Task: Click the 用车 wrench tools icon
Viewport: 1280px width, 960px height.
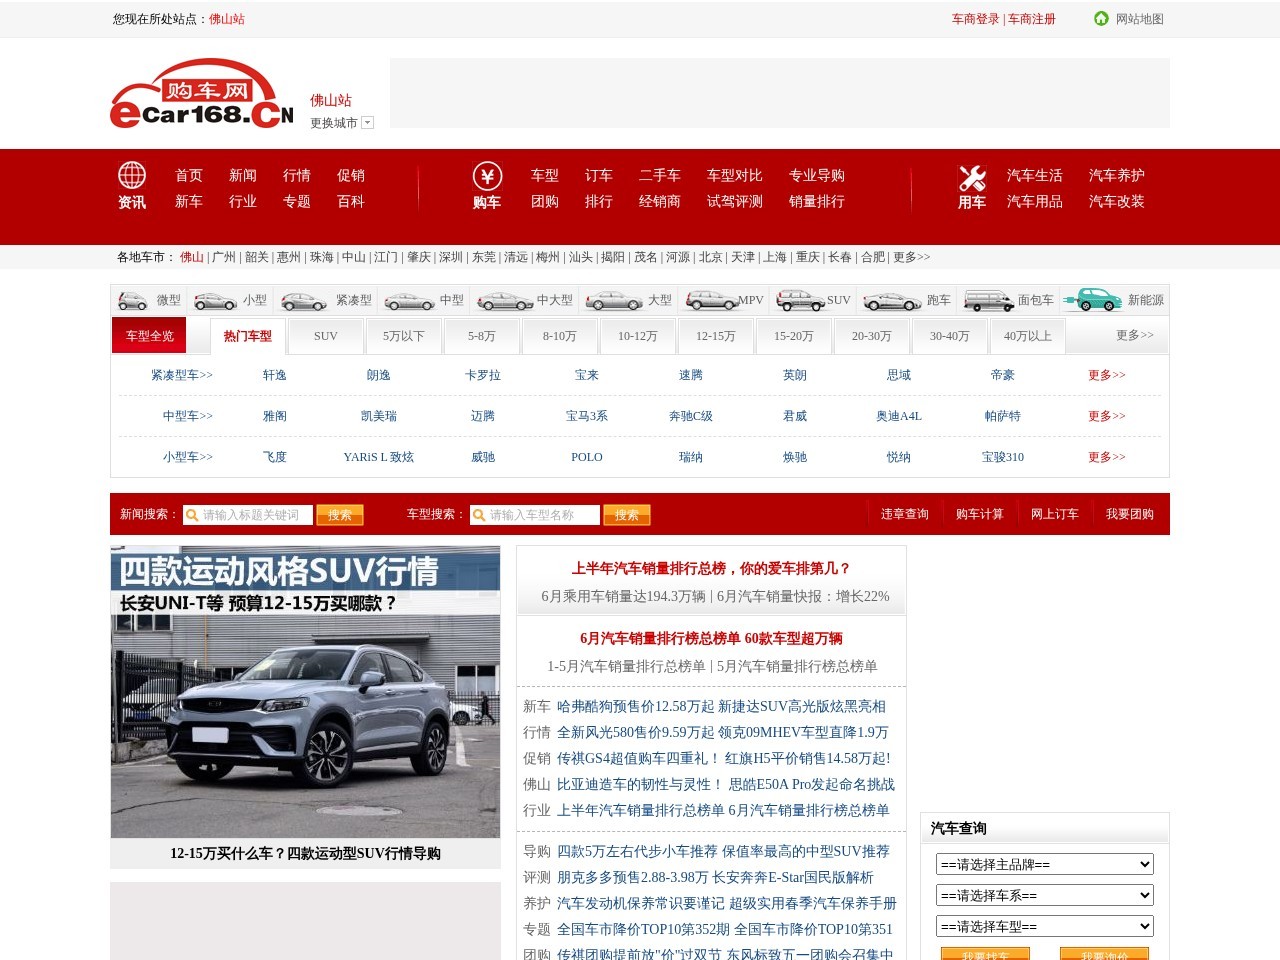Action: 972,177
